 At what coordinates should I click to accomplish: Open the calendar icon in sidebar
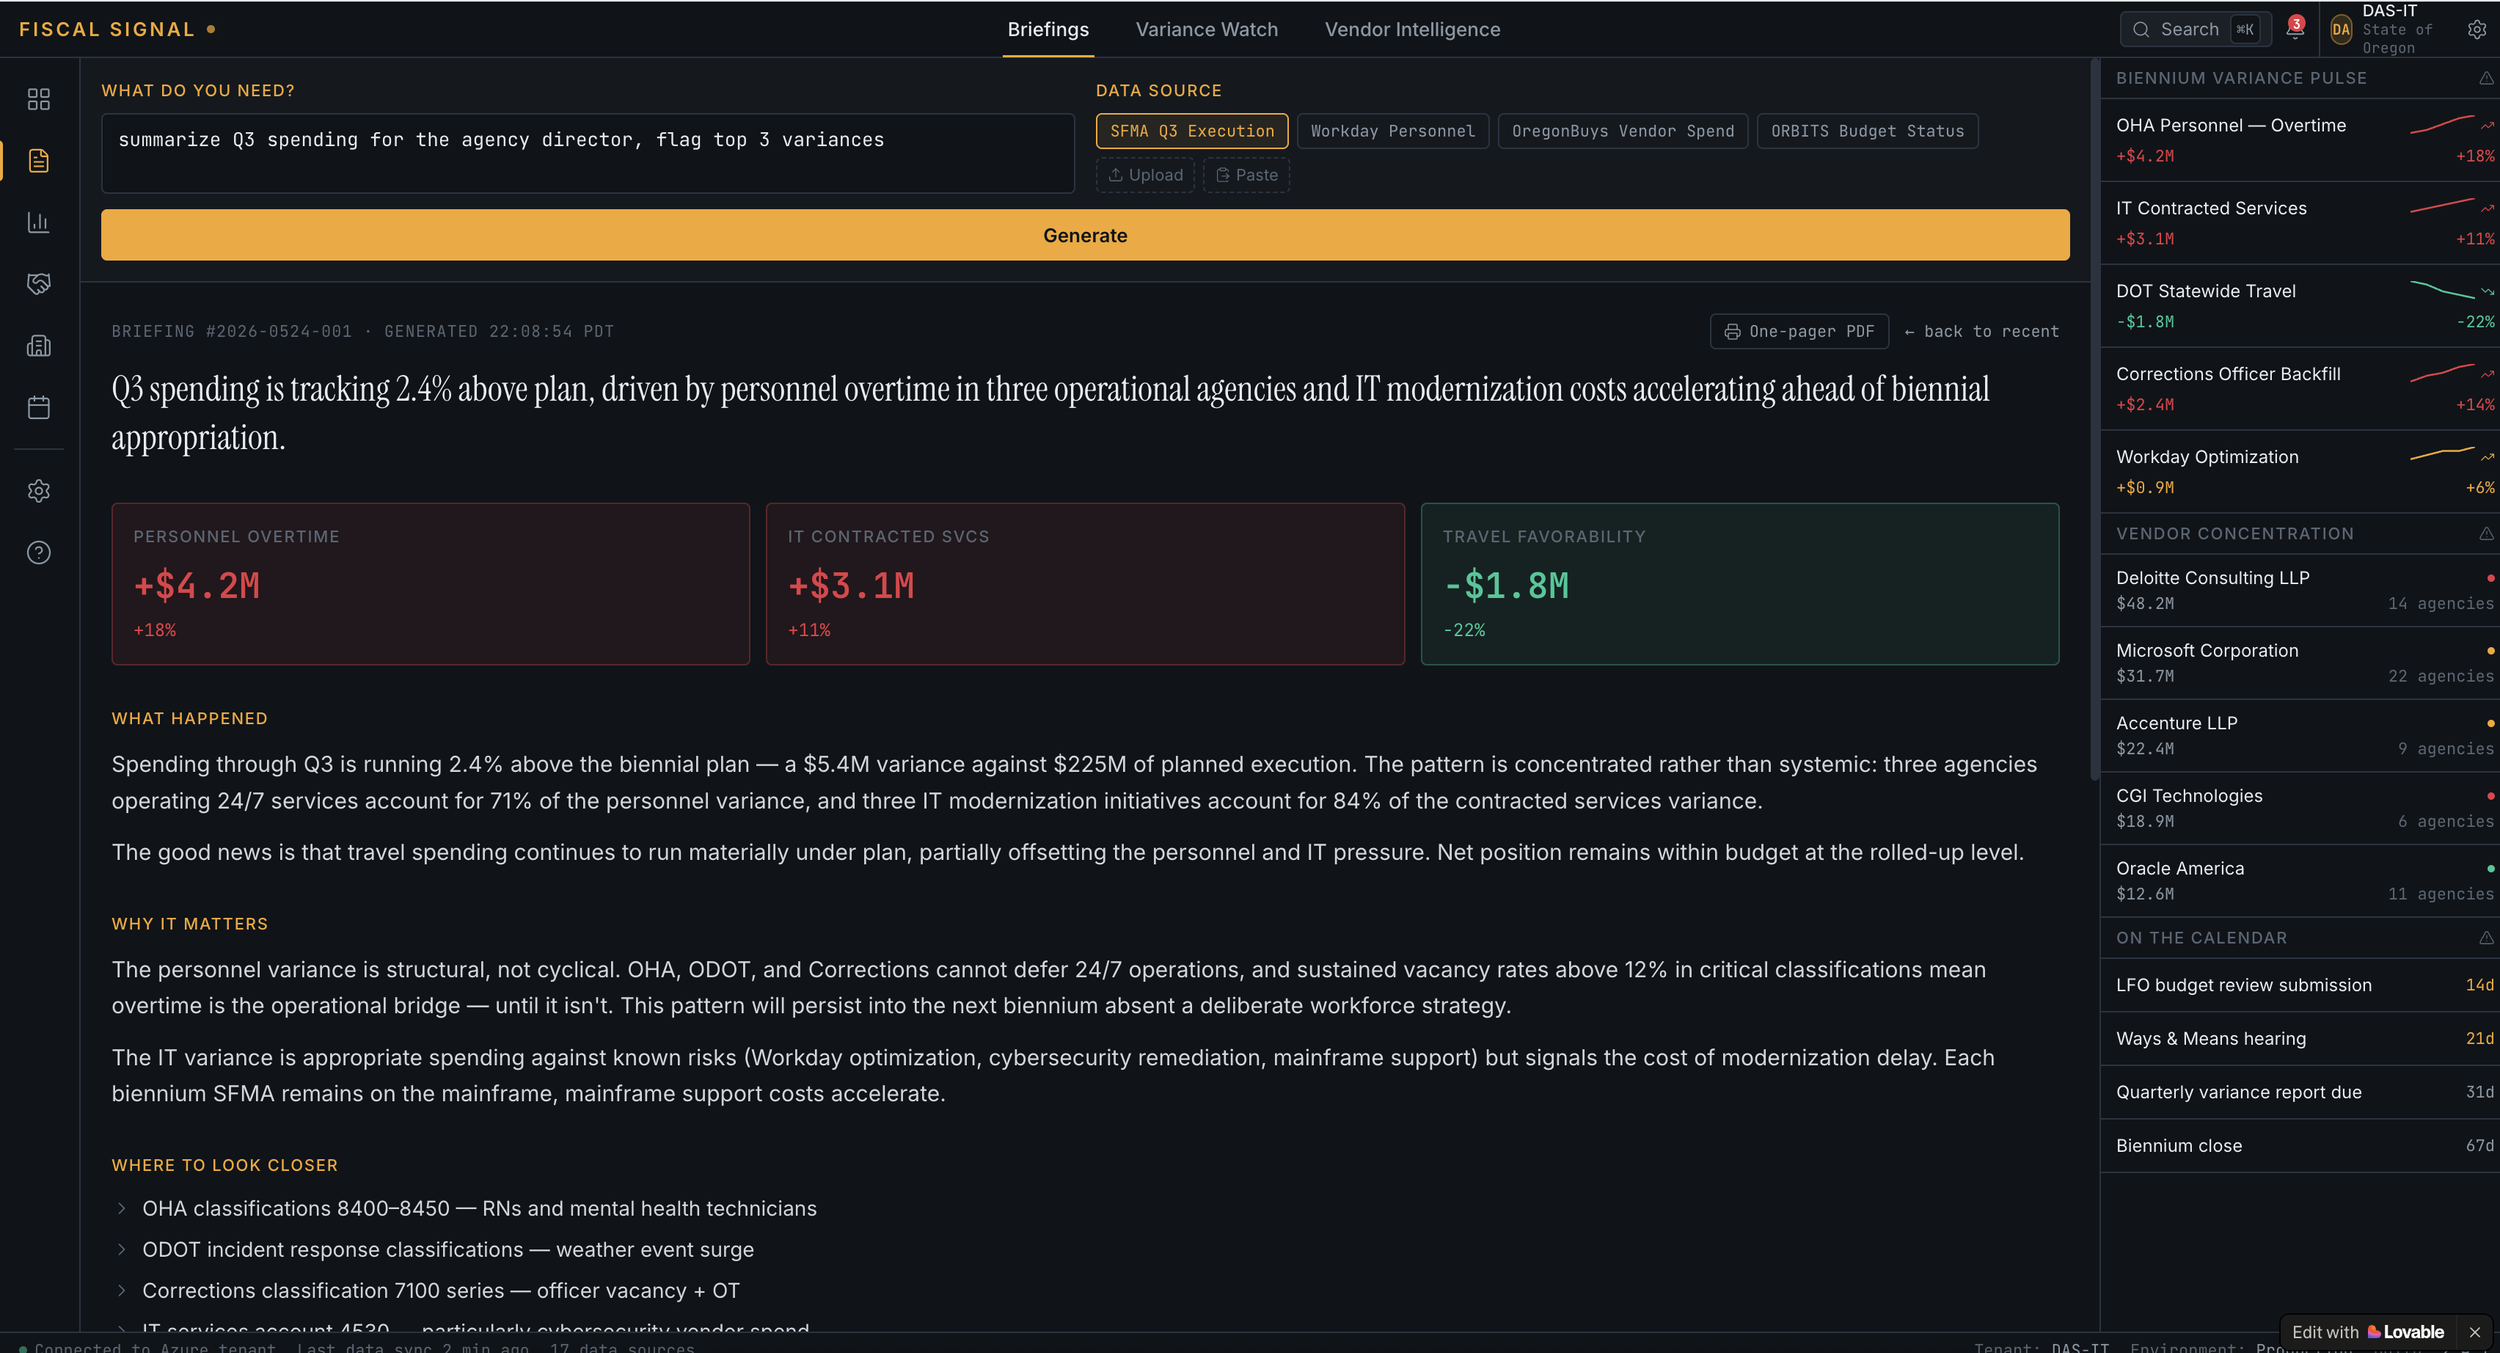(39, 407)
